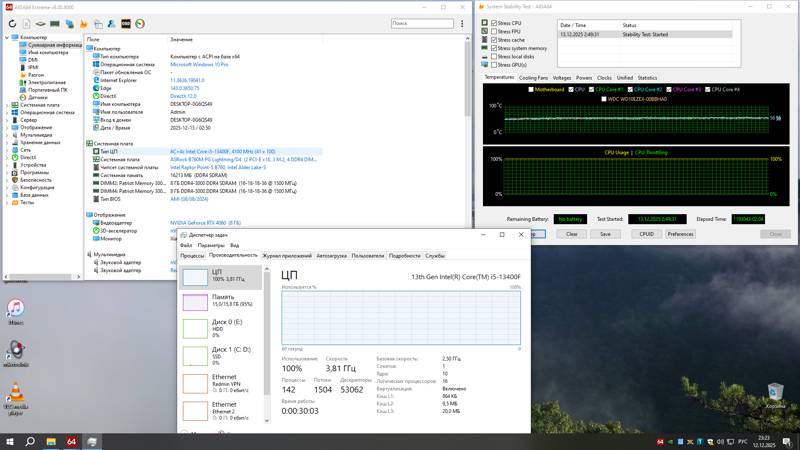Toggle the Motherboard temperature checkbox

[531, 89]
